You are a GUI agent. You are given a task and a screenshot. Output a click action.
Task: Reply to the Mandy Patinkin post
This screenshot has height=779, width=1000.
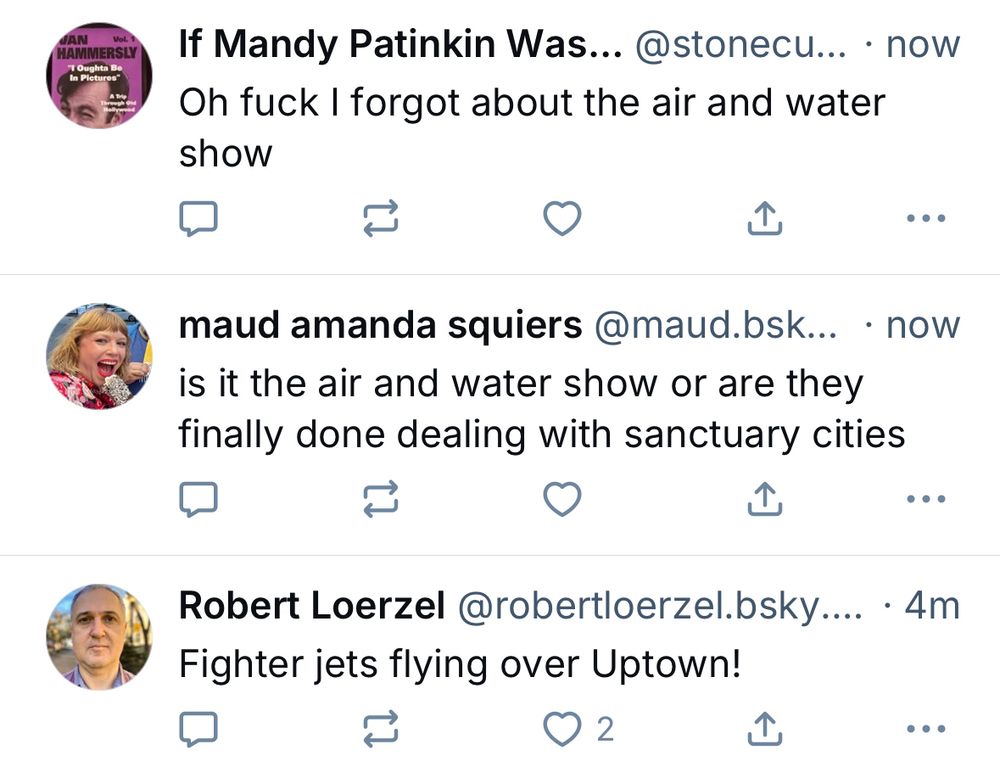(x=198, y=218)
